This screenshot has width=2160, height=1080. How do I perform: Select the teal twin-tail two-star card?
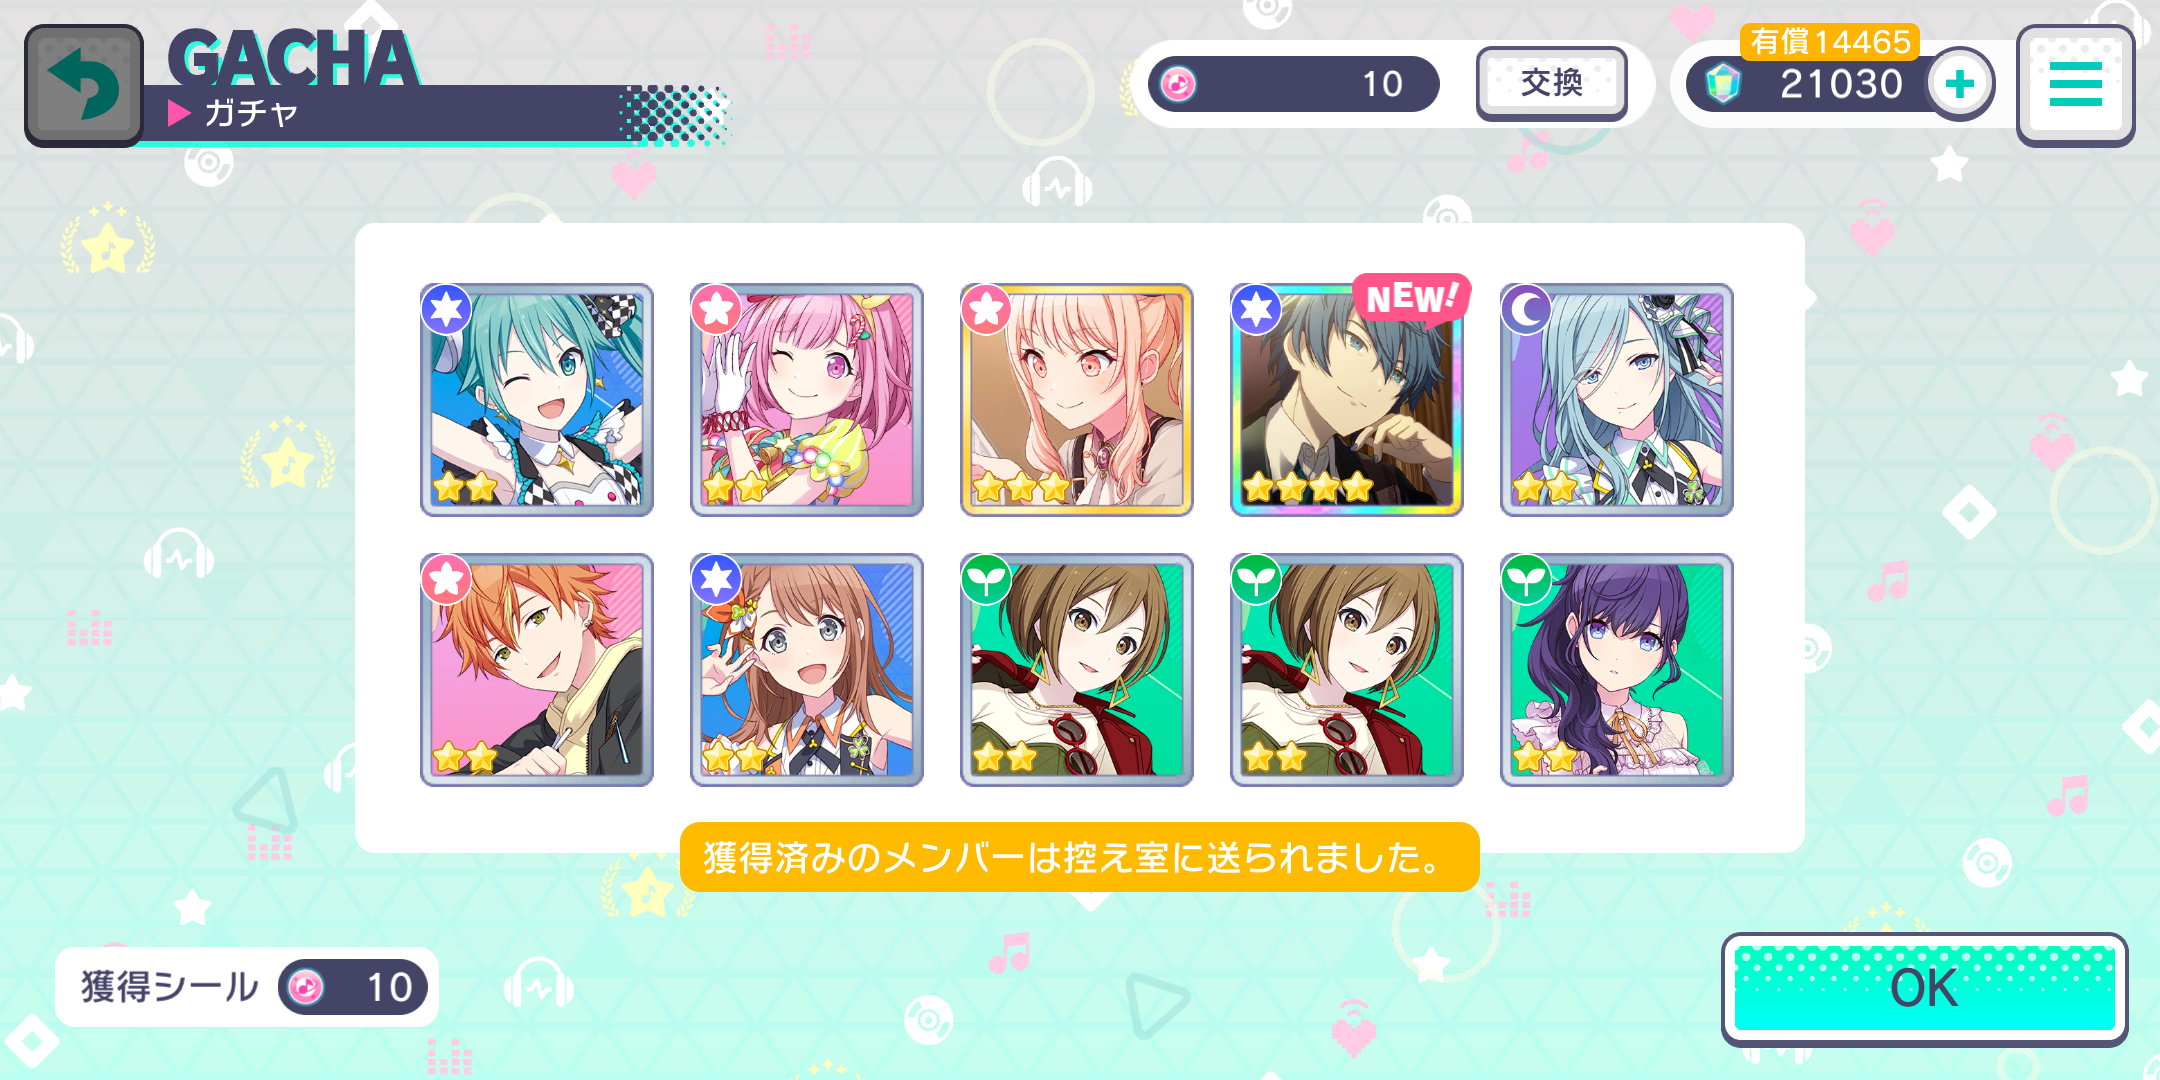pos(537,400)
